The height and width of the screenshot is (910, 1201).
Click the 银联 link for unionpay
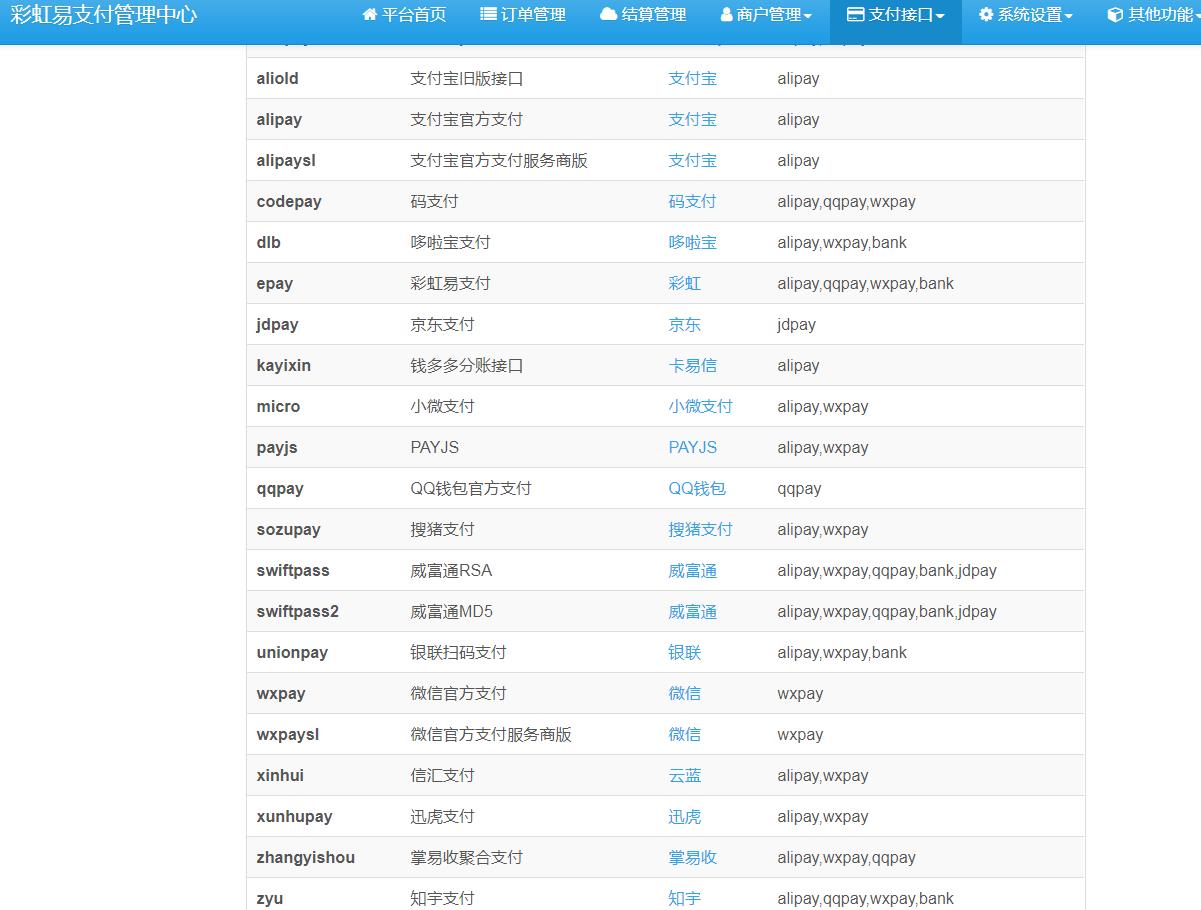(684, 653)
